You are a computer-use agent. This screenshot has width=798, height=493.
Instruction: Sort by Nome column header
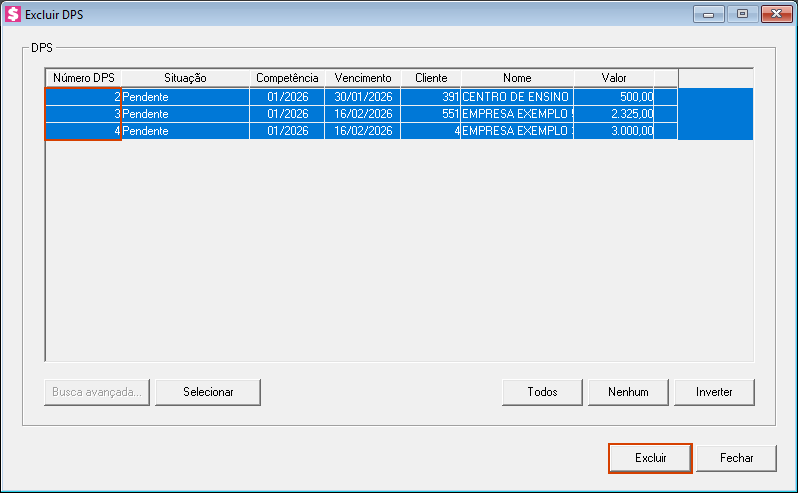pyautogui.click(x=517, y=78)
